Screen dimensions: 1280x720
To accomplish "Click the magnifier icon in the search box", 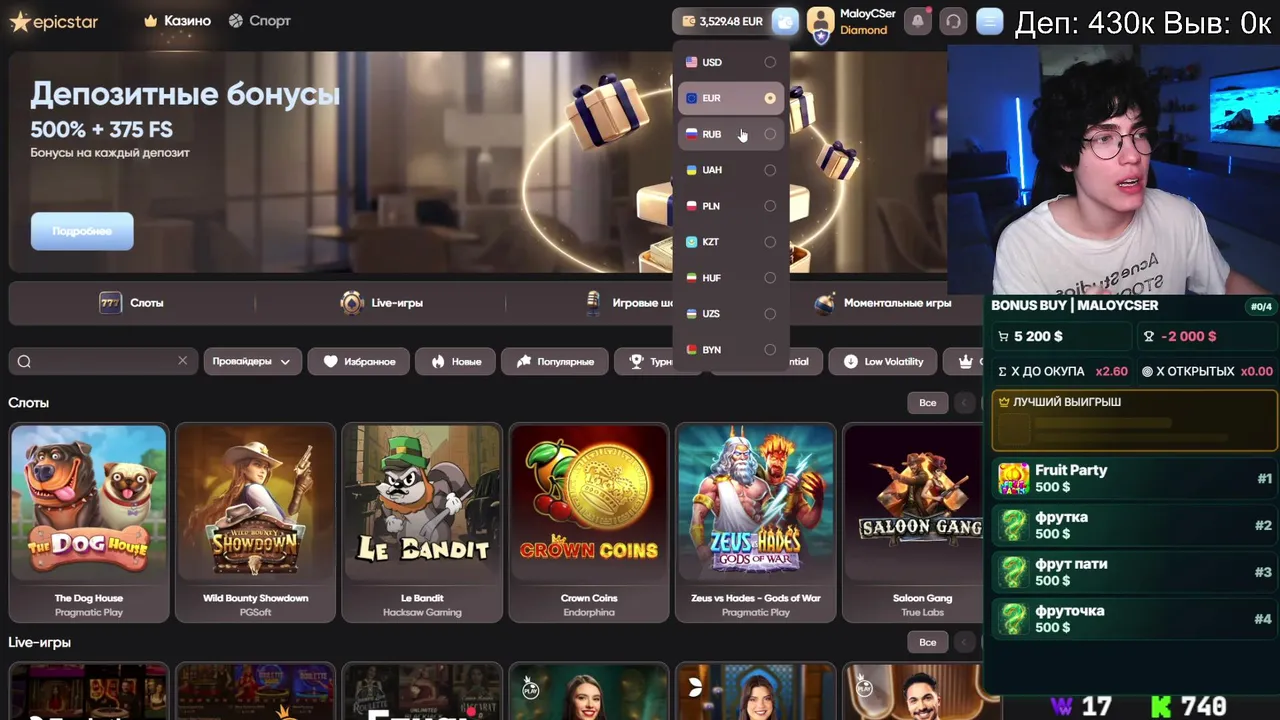I will [x=25, y=361].
